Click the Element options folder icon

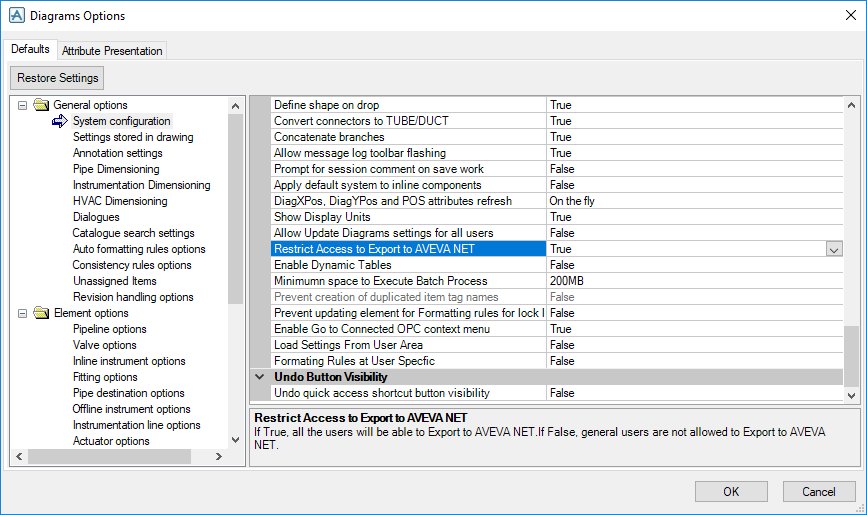point(41,313)
